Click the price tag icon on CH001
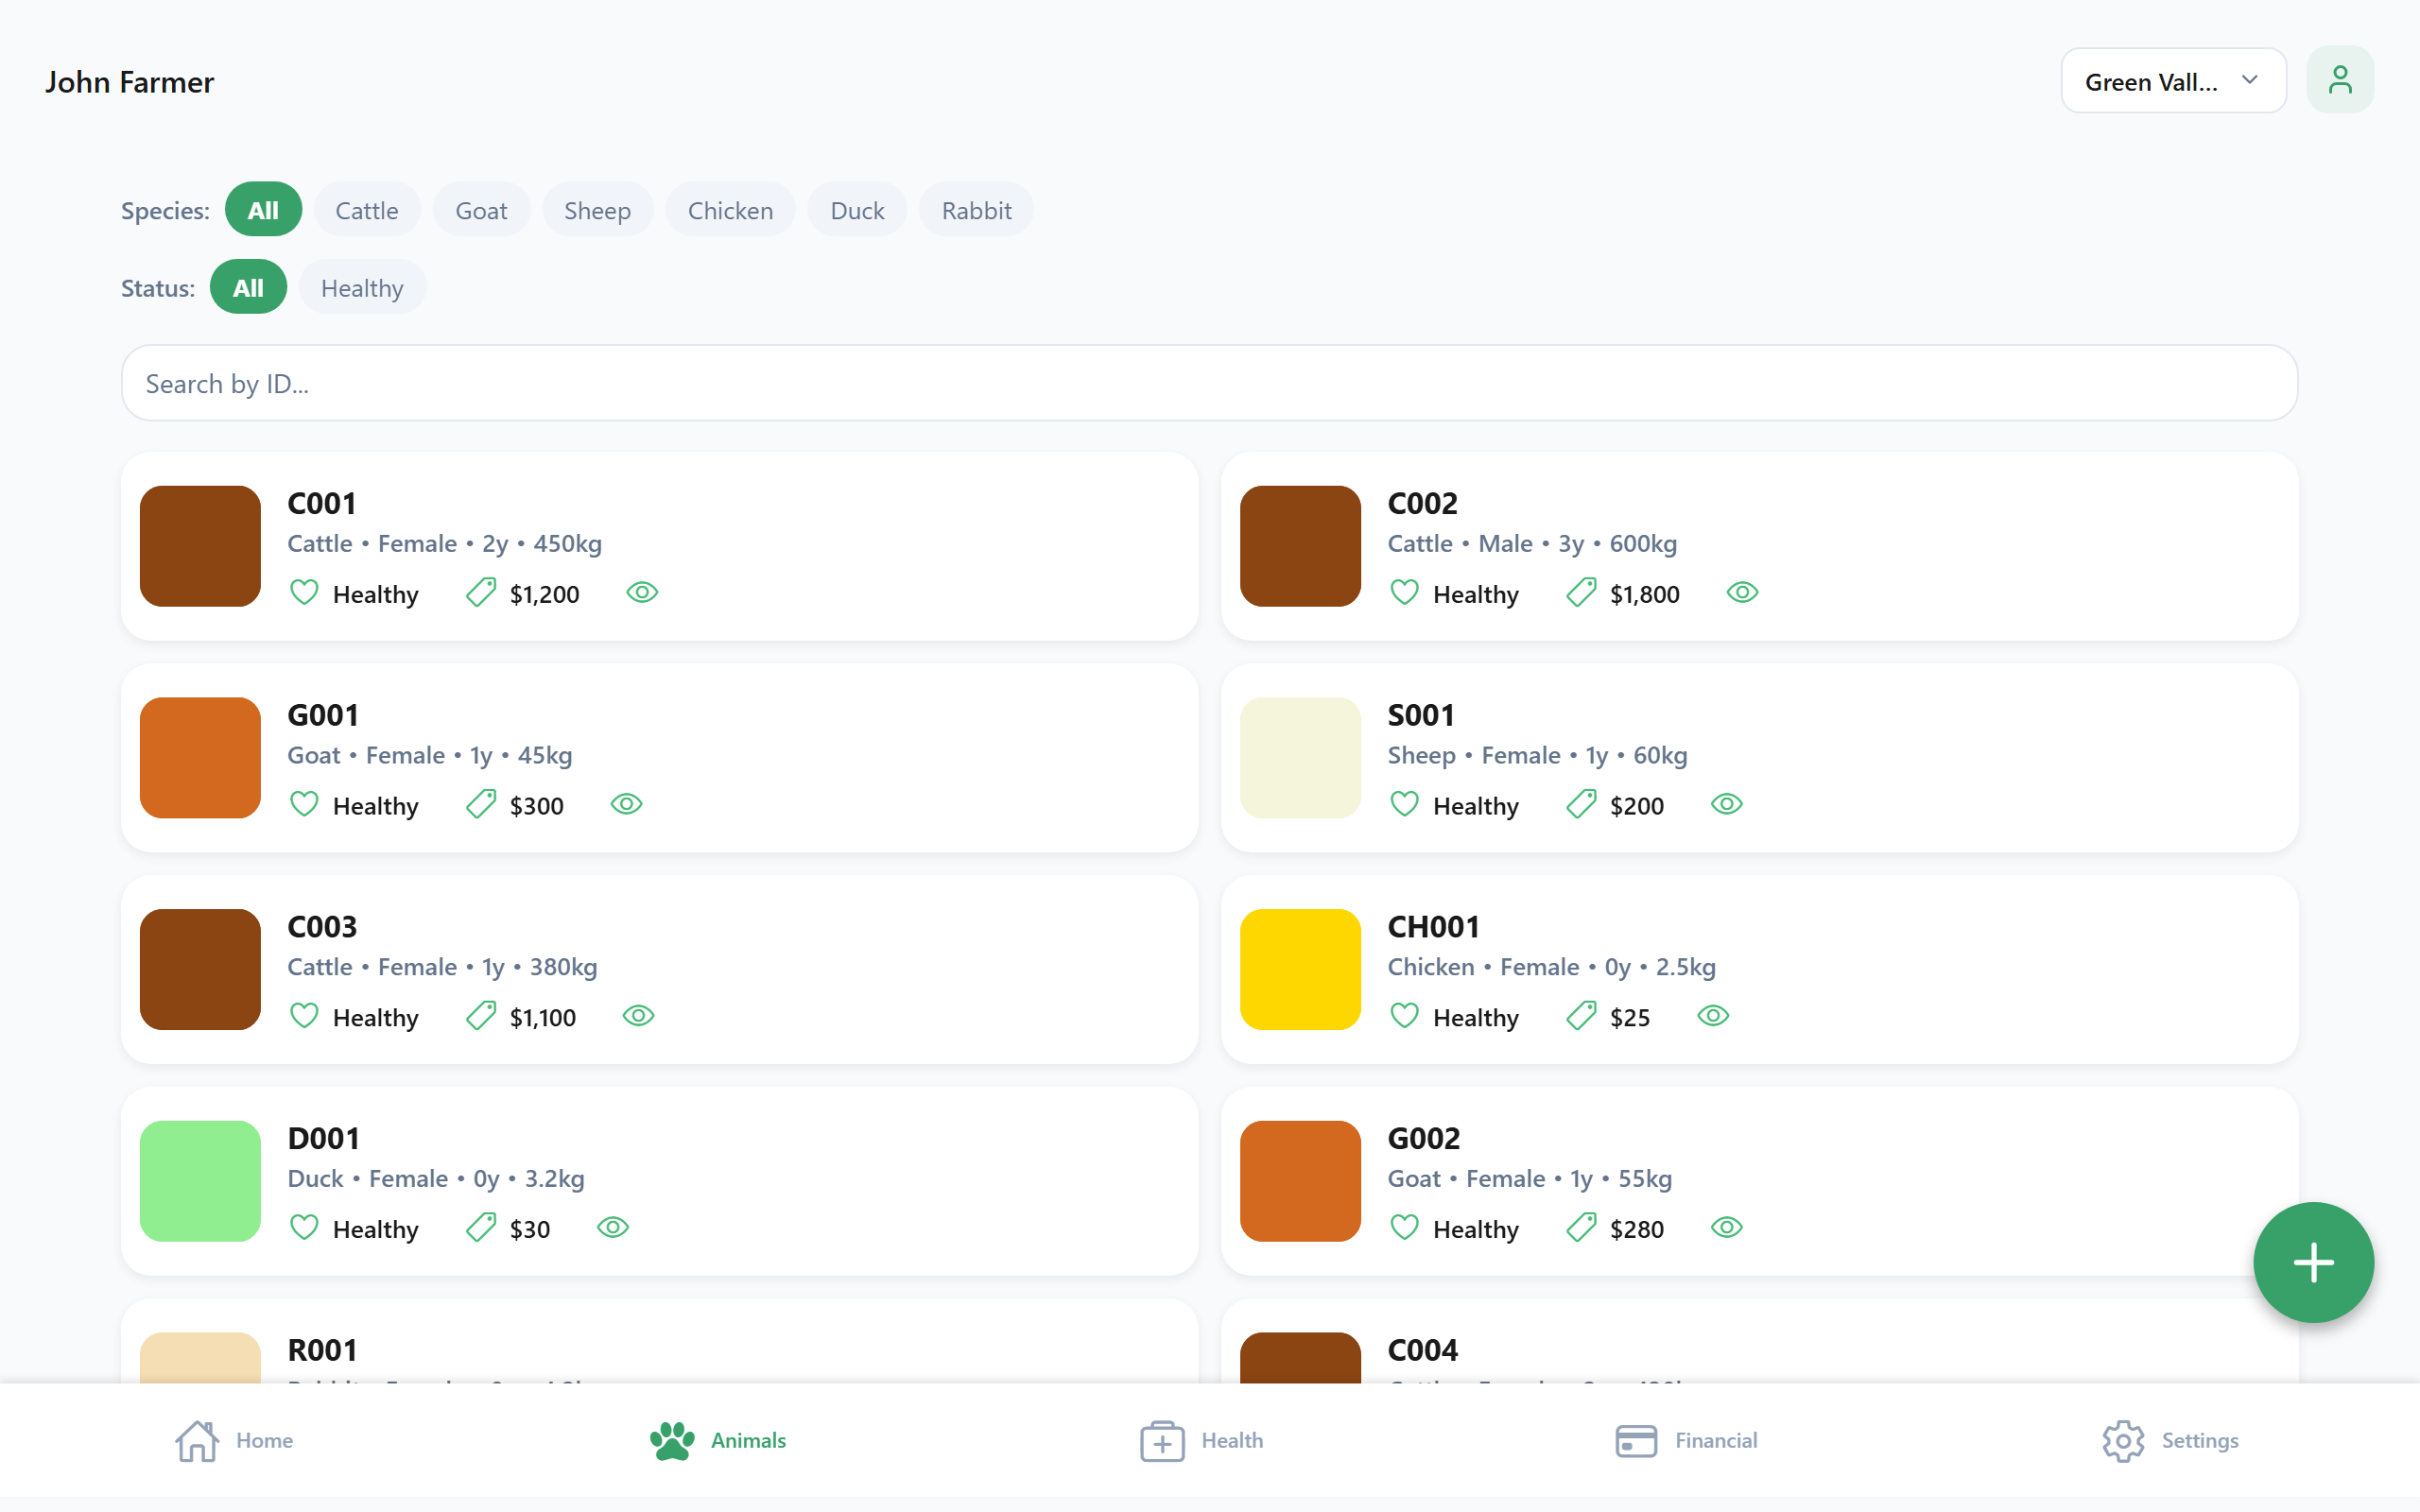This screenshot has height=1512, width=2420. pyautogui.click(x=1581, y=1016)
